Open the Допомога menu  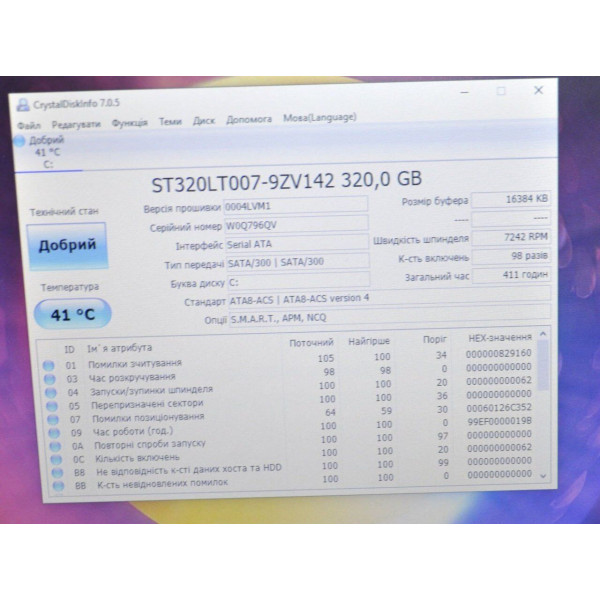click(x=249, y=120)
